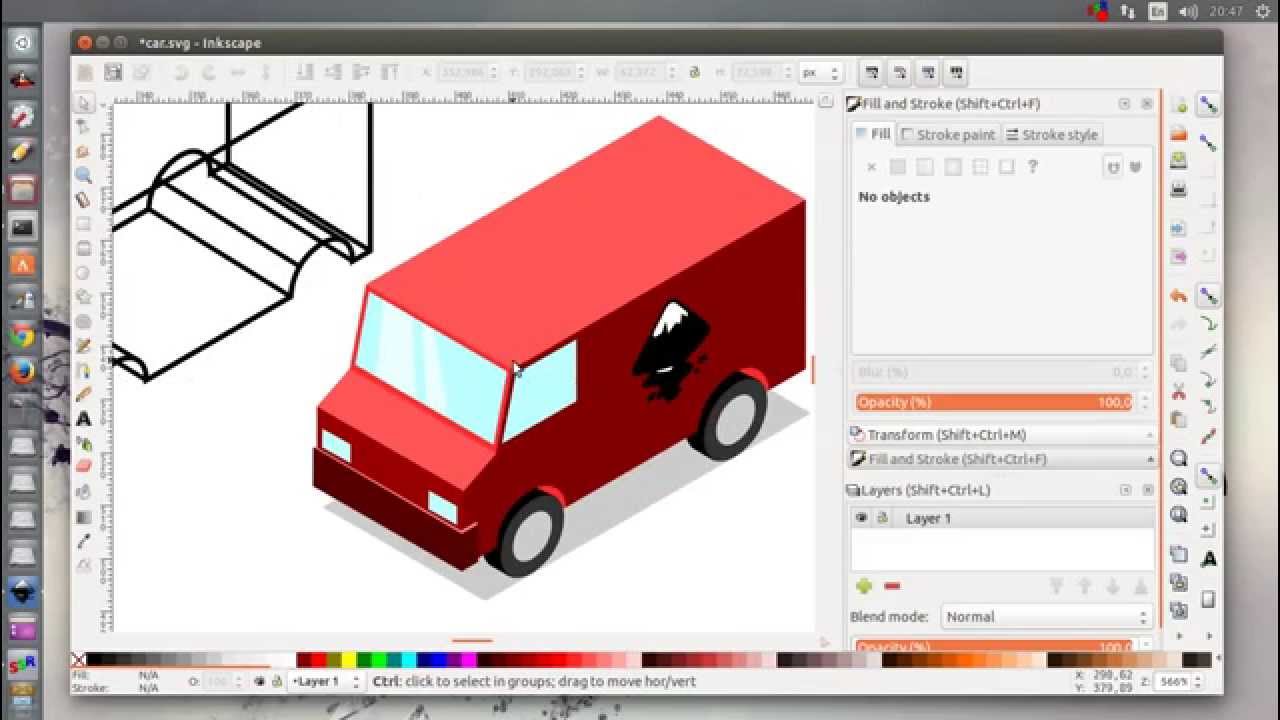Switch to the Stroke paint tab
Screen dimensions: 1280x720
[x=948, y=135]
